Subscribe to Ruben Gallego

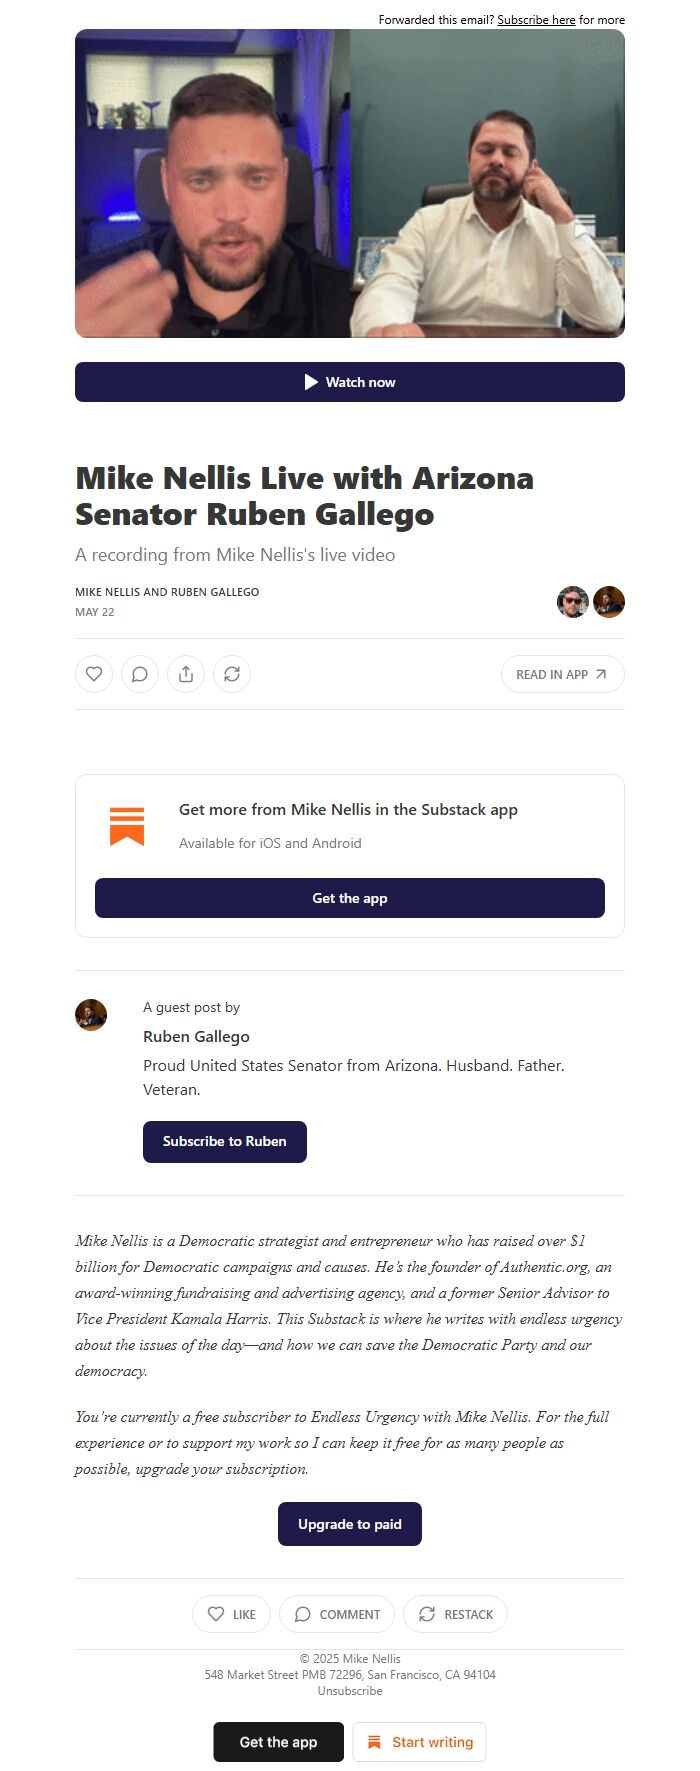coord(224,1141)
